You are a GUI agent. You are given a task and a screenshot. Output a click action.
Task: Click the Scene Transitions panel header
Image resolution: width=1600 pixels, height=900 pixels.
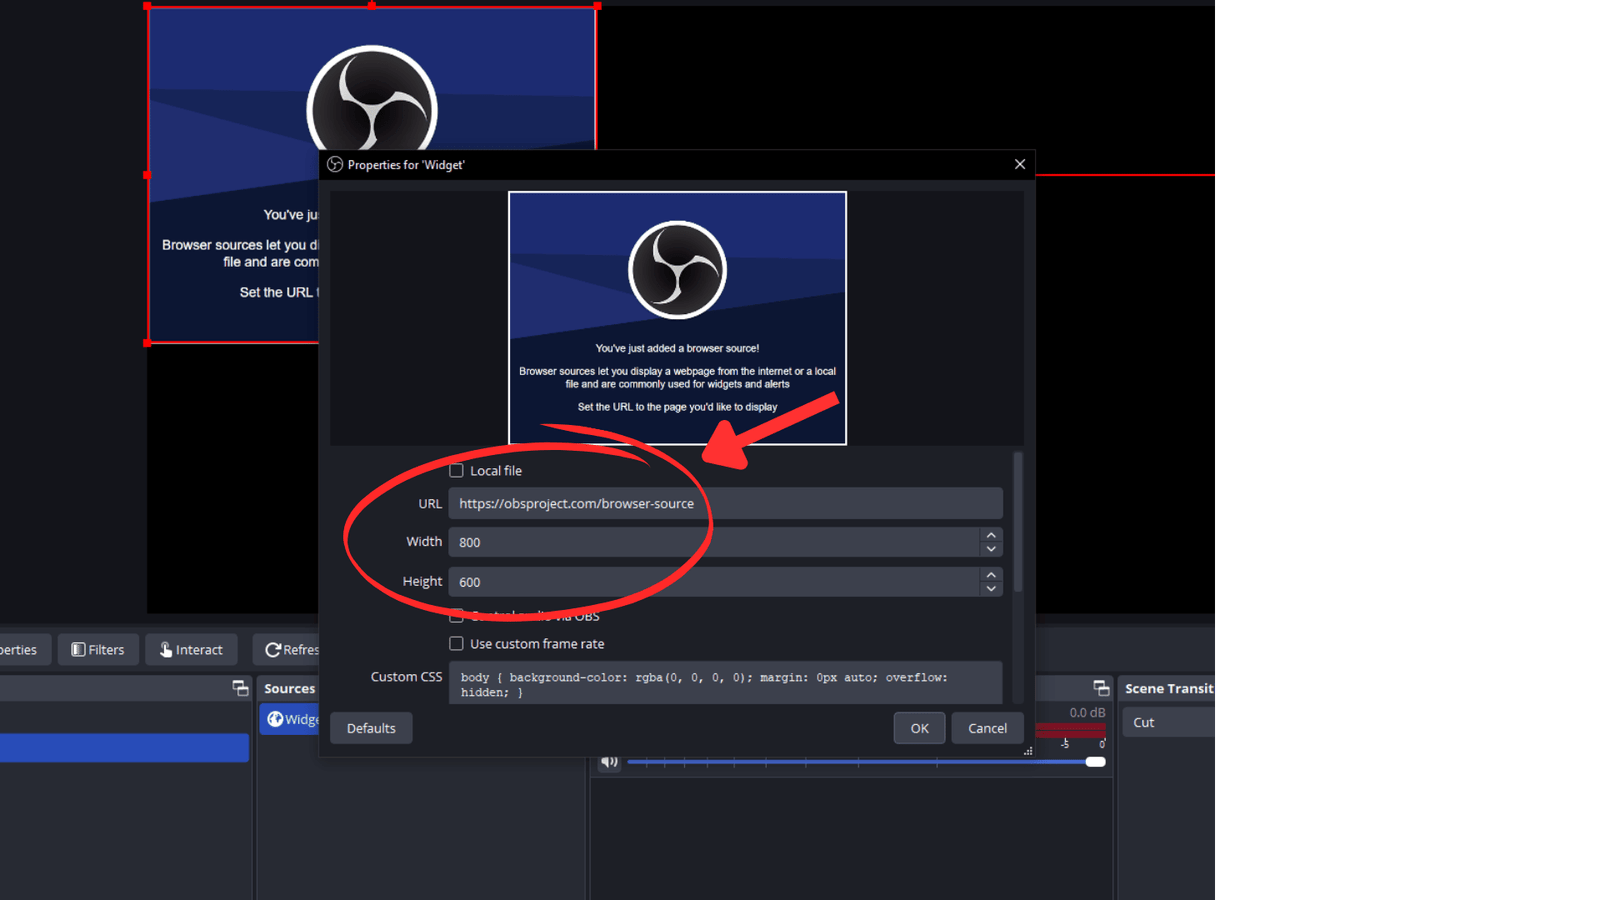click(1167, 688)
